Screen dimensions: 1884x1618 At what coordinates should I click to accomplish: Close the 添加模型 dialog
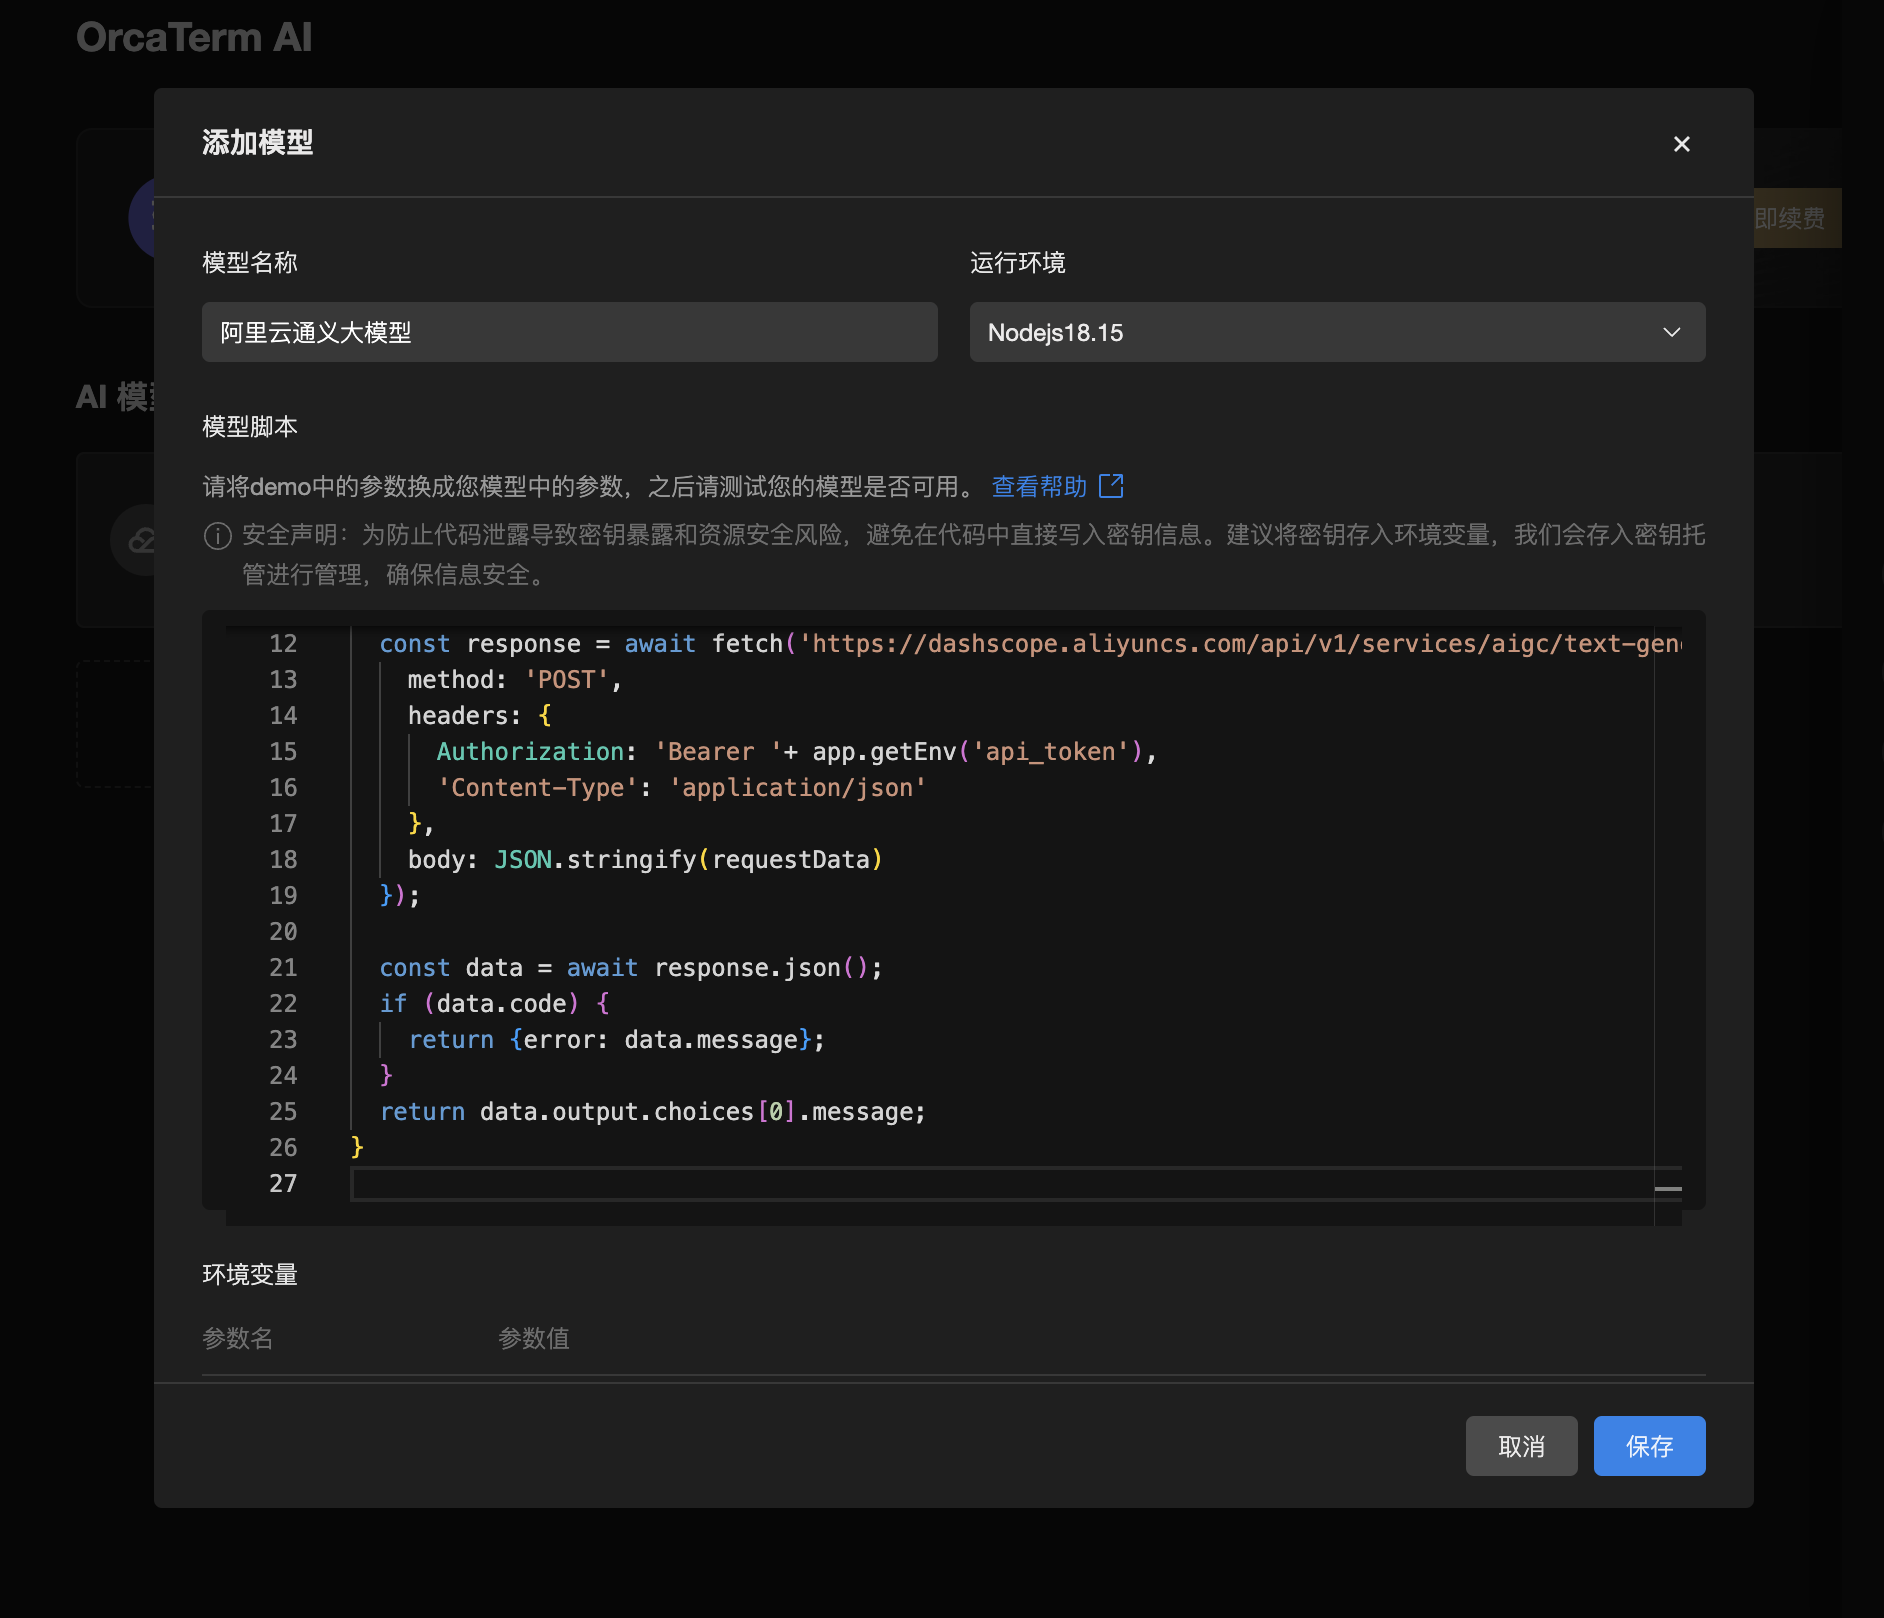tap(1681, 144)
